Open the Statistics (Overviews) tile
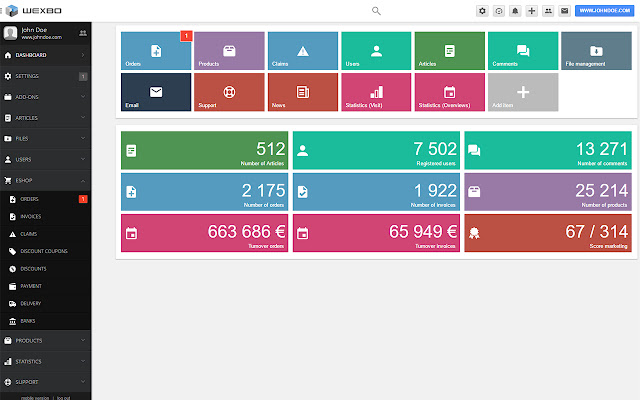This screenshot has width=640, height=400. (x=449, y=92)
